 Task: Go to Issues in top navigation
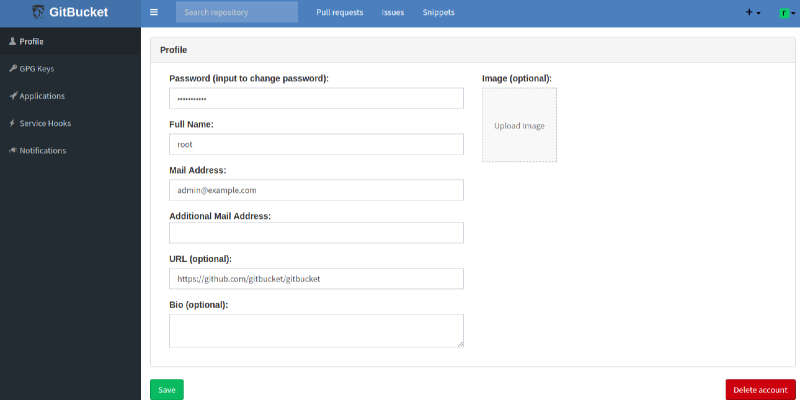tap(393, 13)
